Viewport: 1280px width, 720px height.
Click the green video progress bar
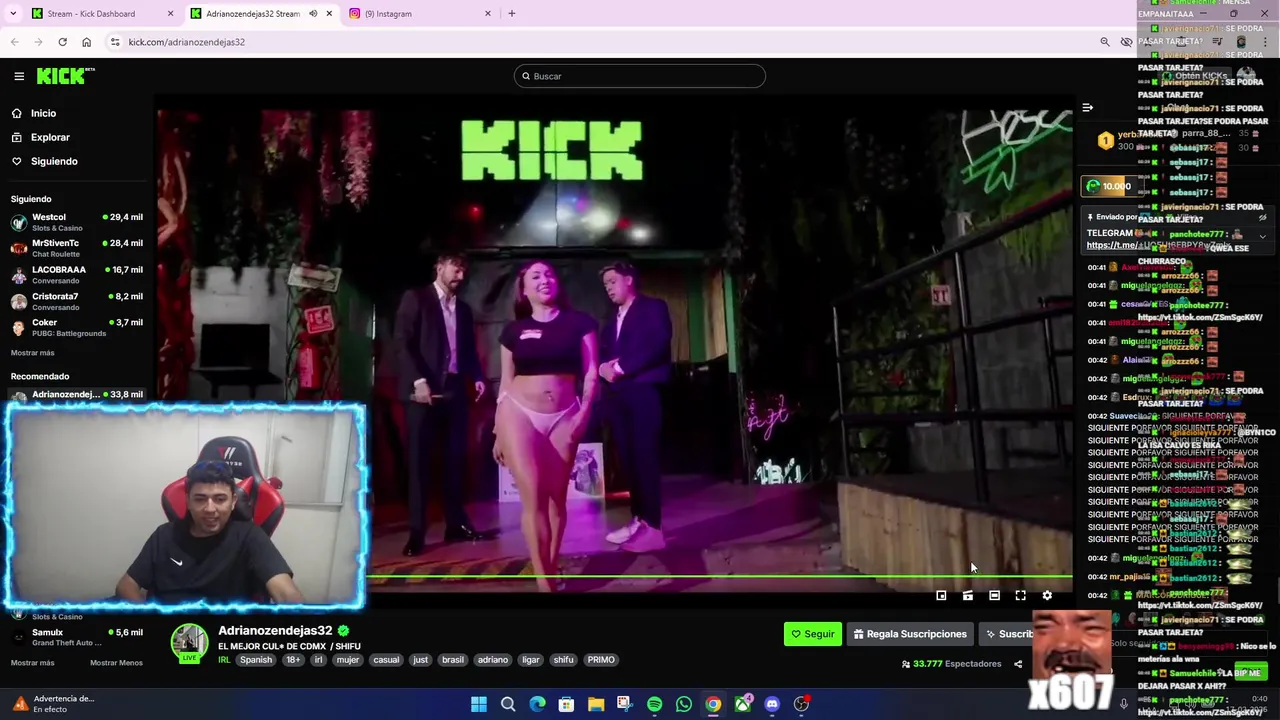pos(720,576)
